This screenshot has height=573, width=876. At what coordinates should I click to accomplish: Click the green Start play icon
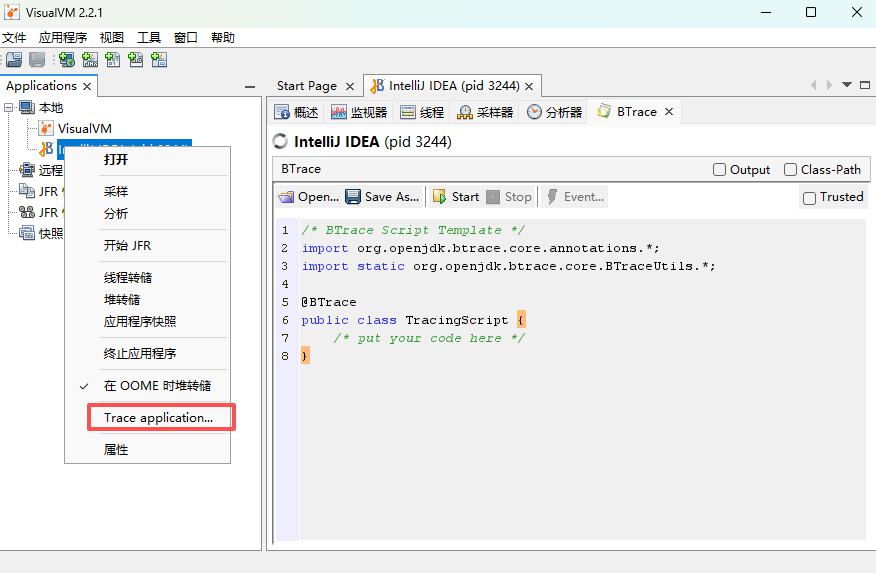tap(440, 197)
